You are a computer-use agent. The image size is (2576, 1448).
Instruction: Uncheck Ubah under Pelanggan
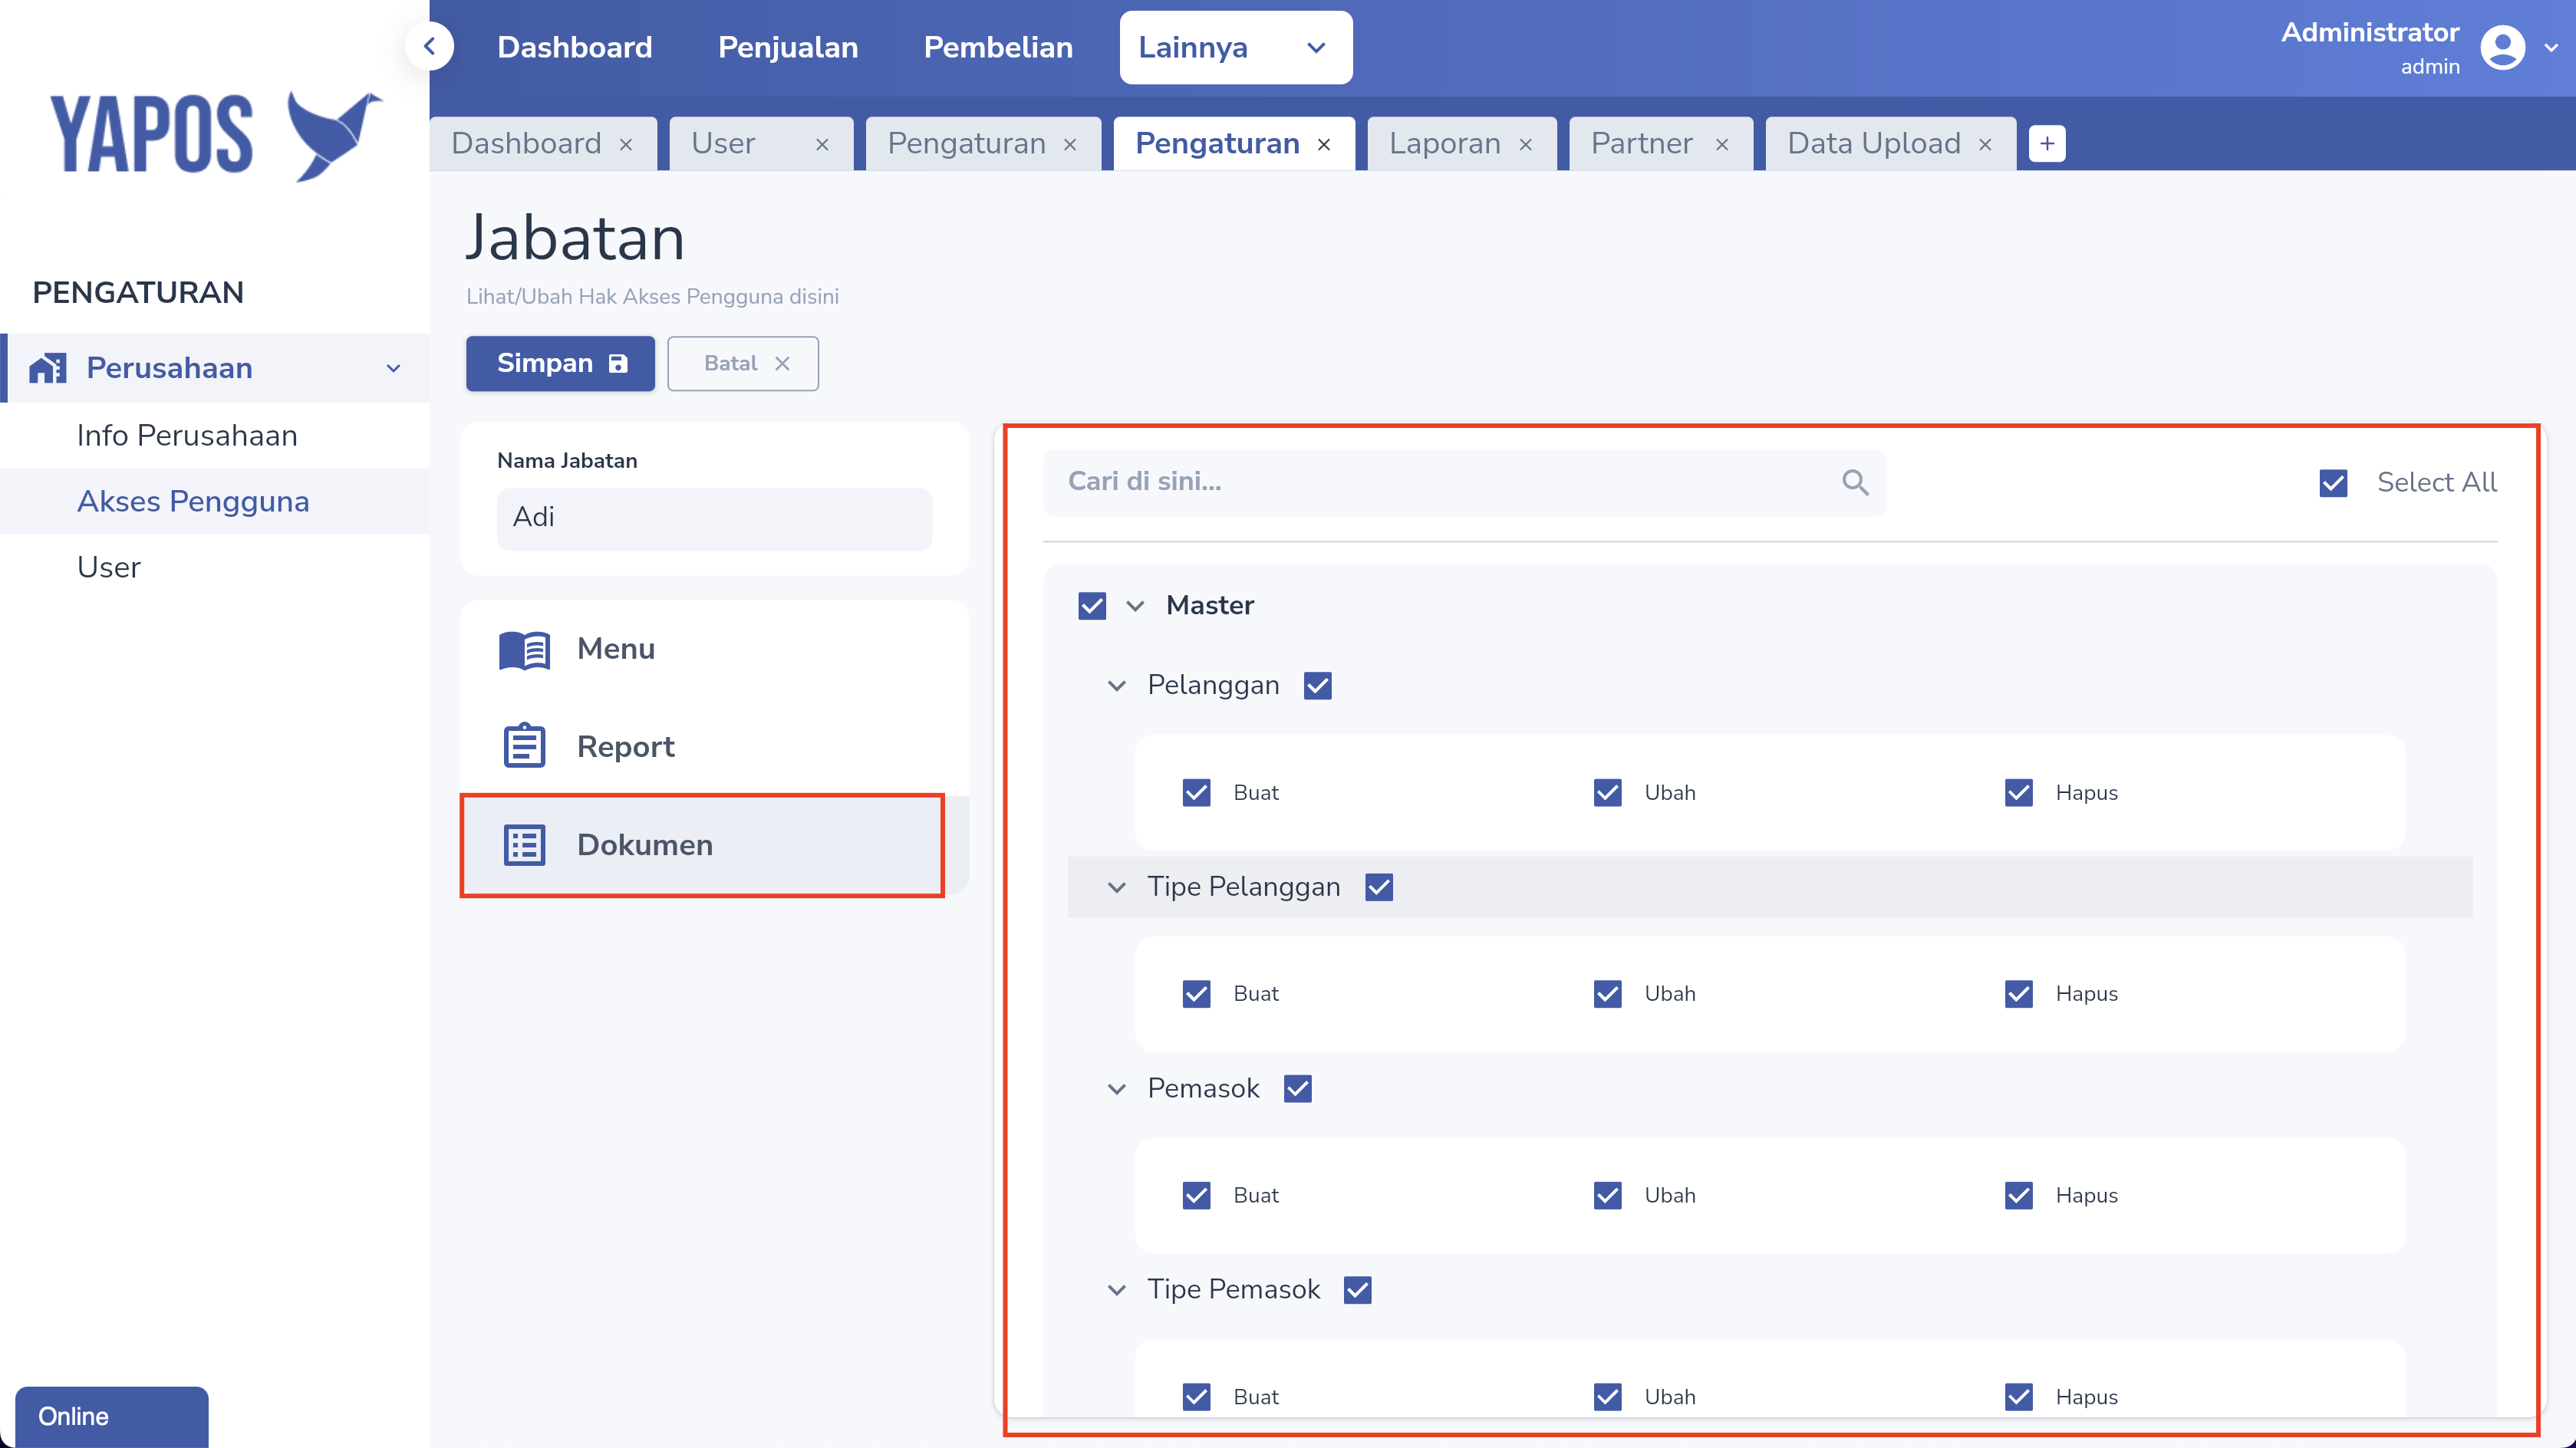pos(1607,793)
